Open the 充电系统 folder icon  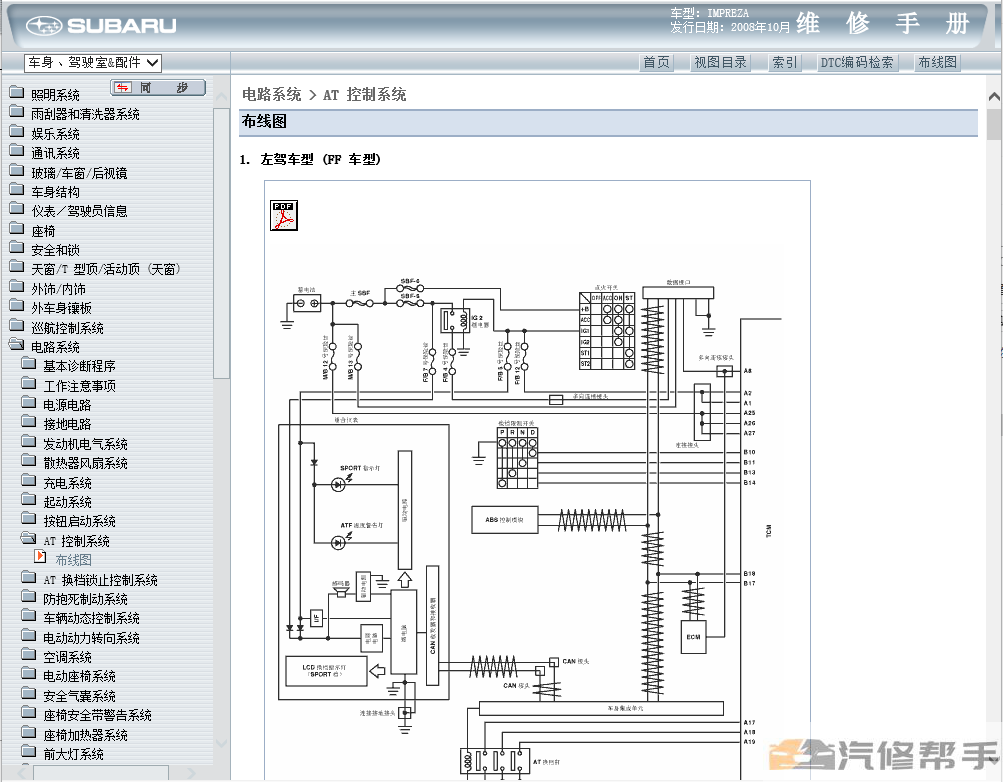28,481
